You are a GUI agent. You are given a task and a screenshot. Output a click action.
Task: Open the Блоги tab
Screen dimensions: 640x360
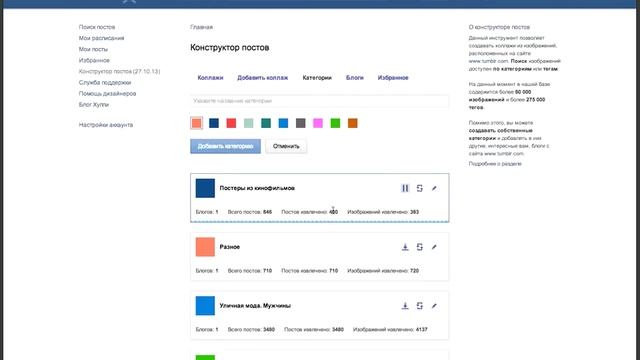pos(355,78)
